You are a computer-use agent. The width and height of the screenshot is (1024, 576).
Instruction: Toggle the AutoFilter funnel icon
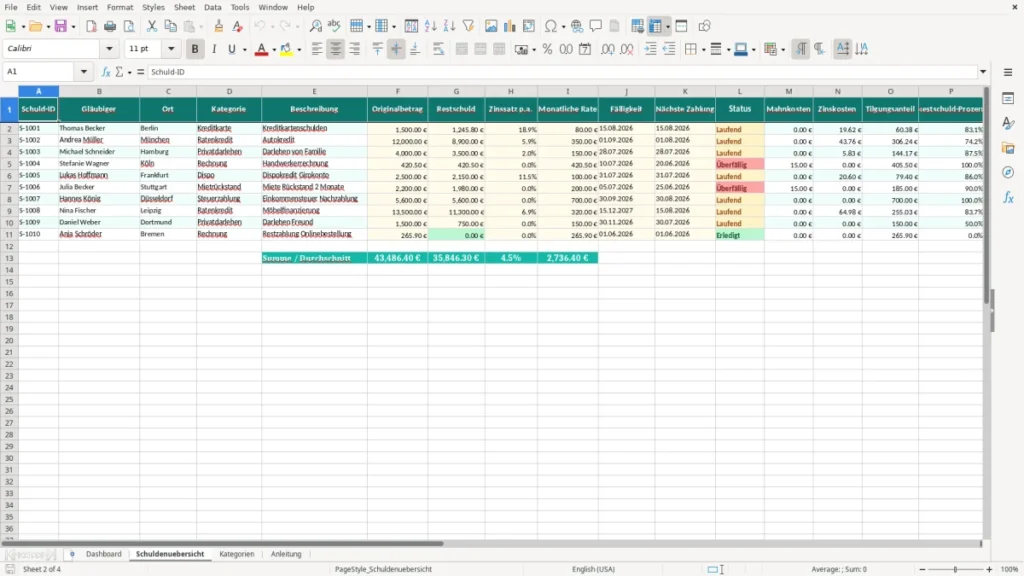coord(468,26)
